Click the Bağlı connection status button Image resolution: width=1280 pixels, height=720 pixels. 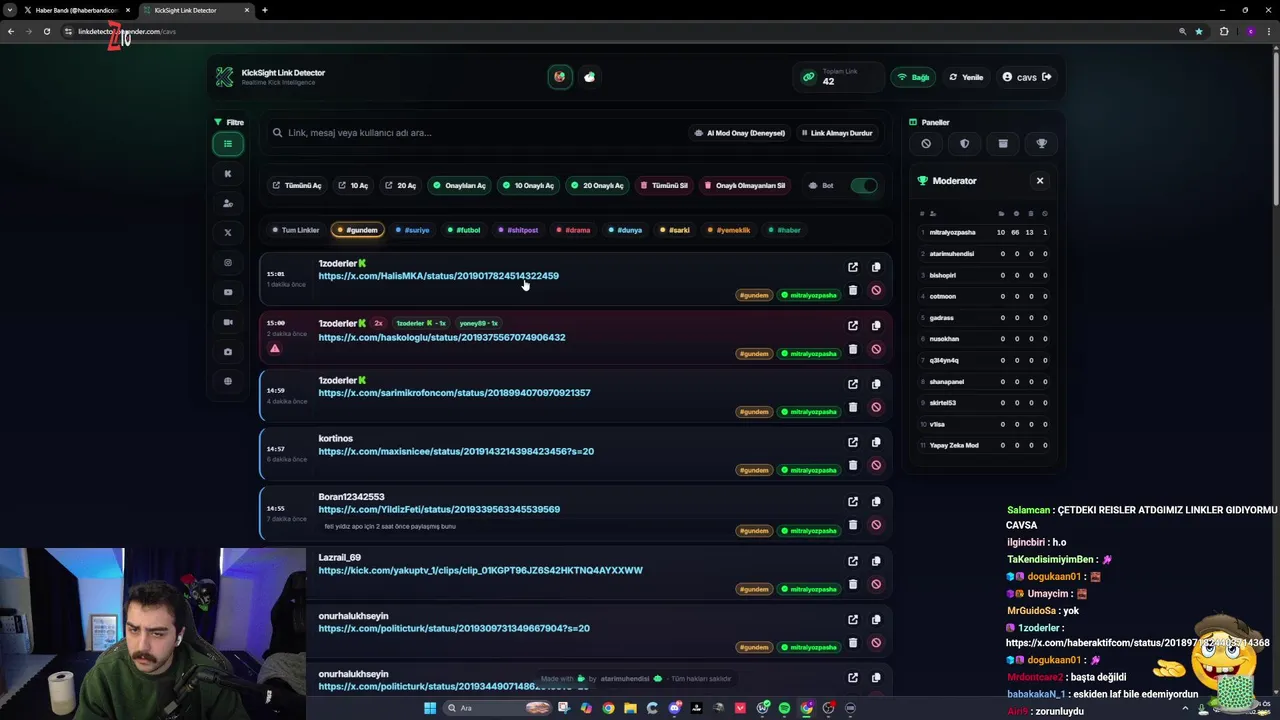(x=913, y=77)
